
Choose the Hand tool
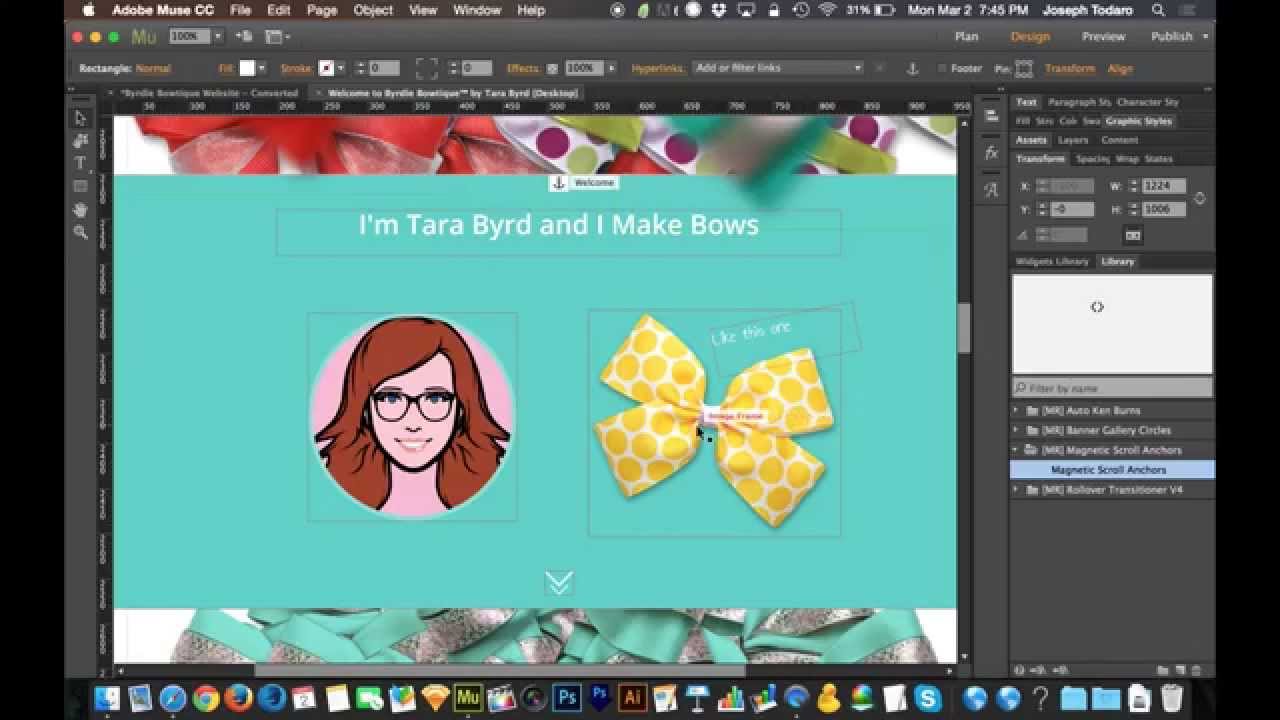pyautogui.click(x=81, y=209)
